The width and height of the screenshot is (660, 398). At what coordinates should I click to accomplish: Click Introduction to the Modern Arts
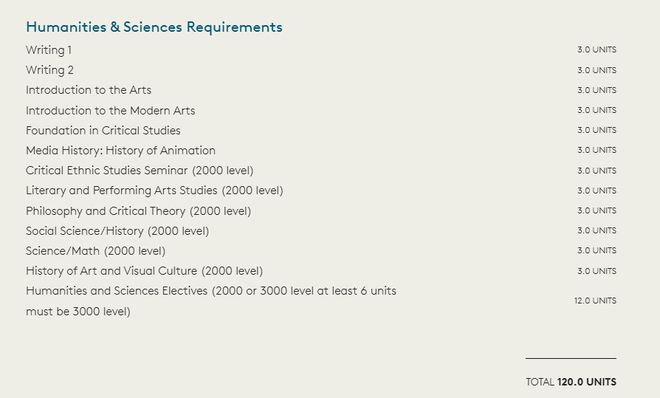coord(110,110)
